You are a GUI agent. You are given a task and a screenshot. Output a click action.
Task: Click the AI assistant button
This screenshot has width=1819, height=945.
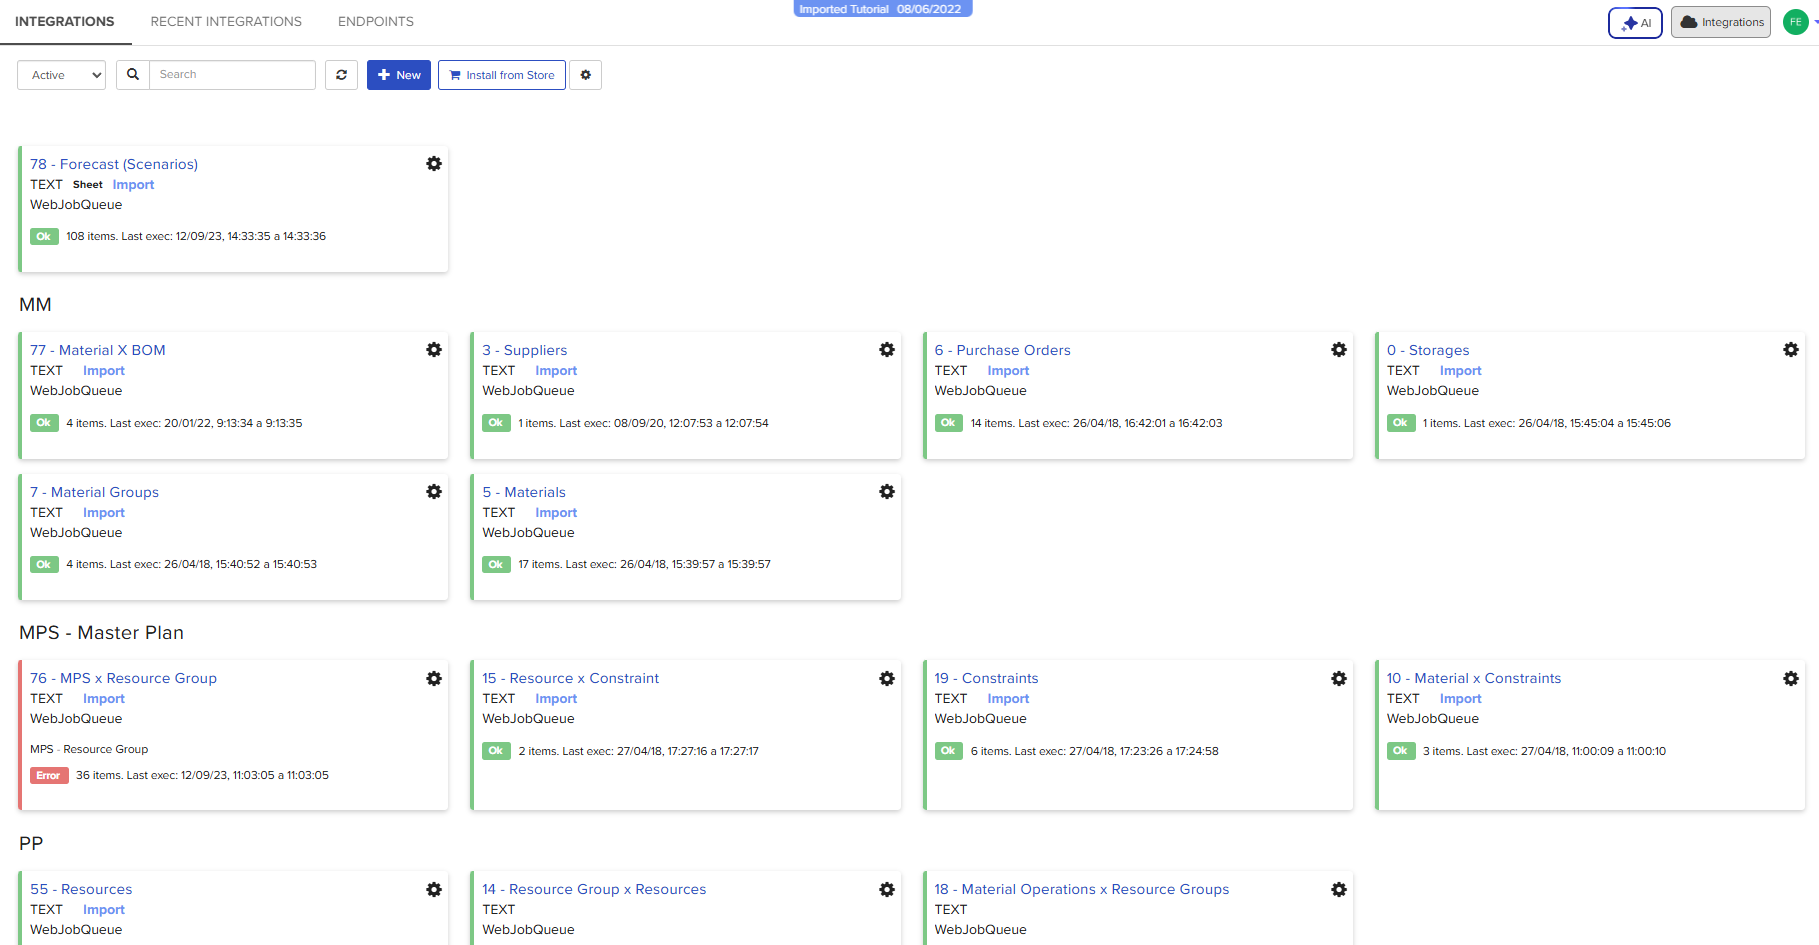pyautogui.click(x=1635, y=23)
